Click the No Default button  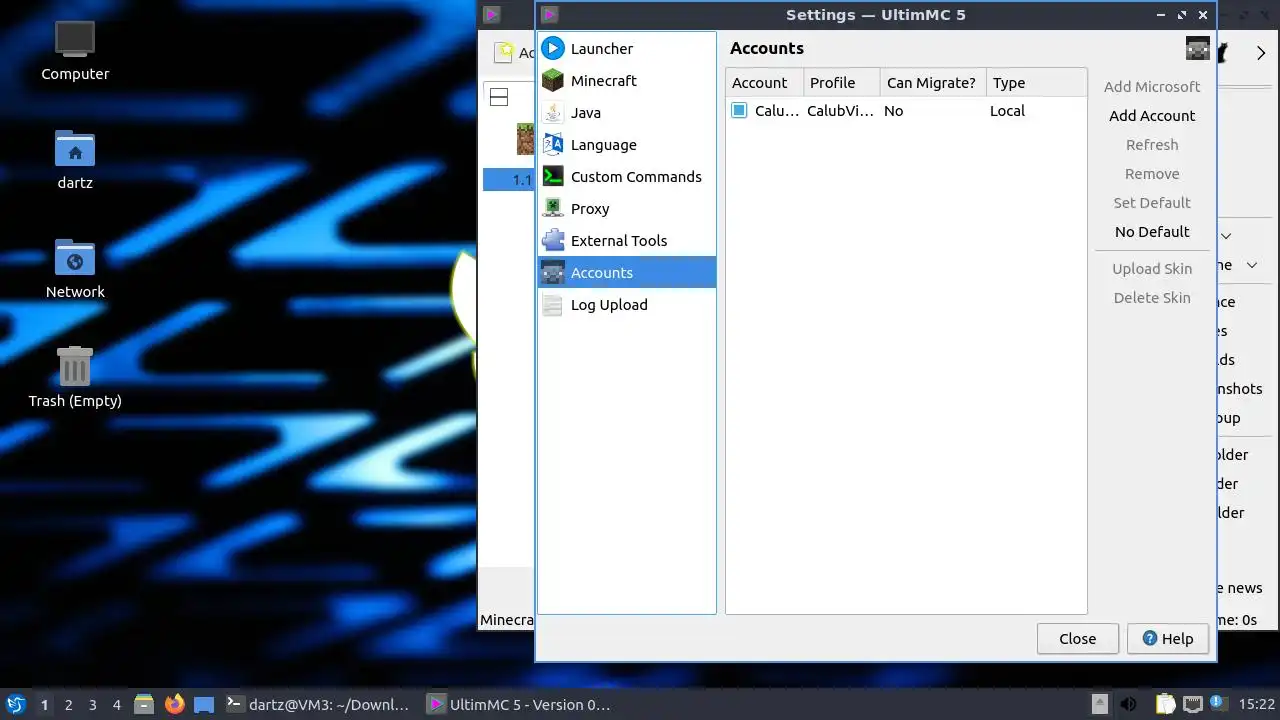(1152, 232)
